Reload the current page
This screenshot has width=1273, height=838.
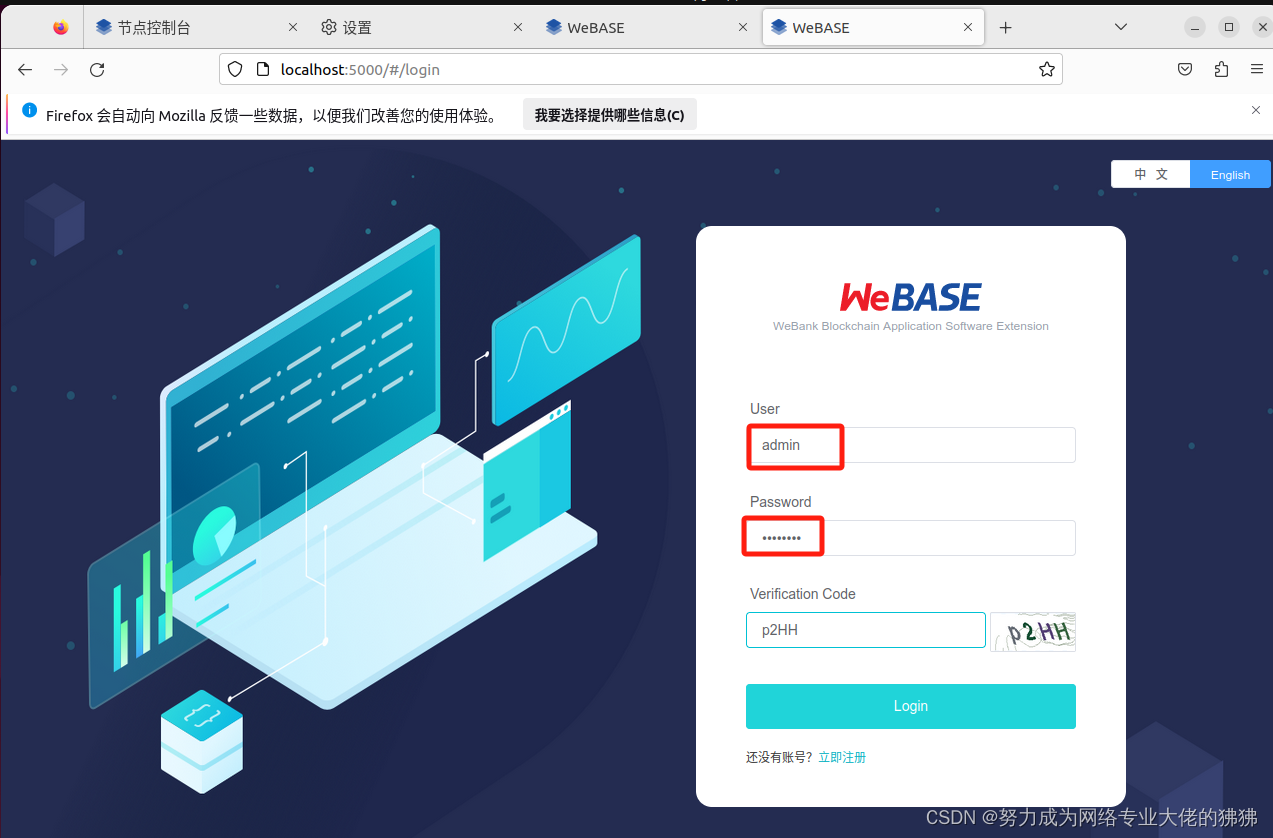click(96, 69)
